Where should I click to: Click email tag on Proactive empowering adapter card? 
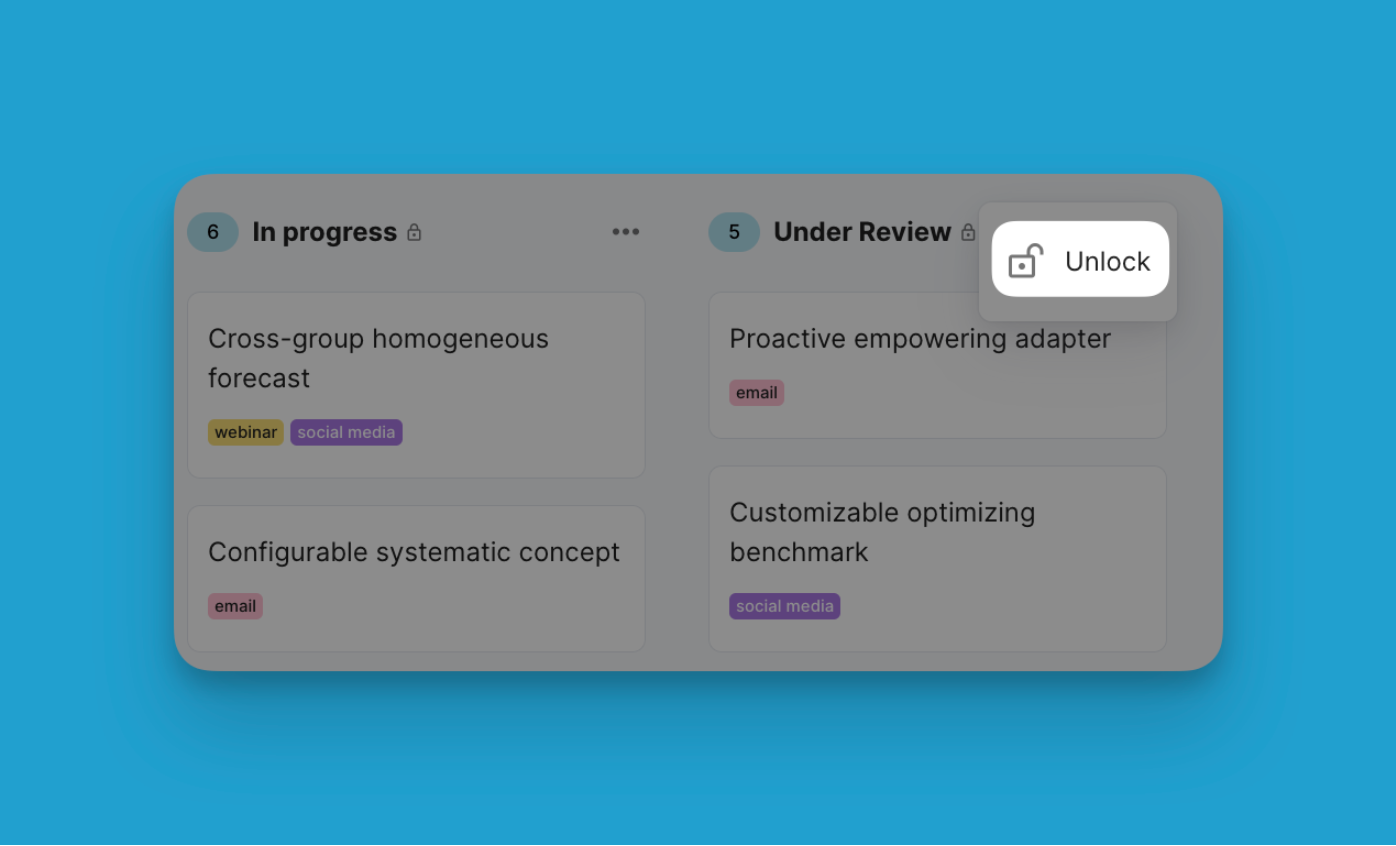point(756,393)
